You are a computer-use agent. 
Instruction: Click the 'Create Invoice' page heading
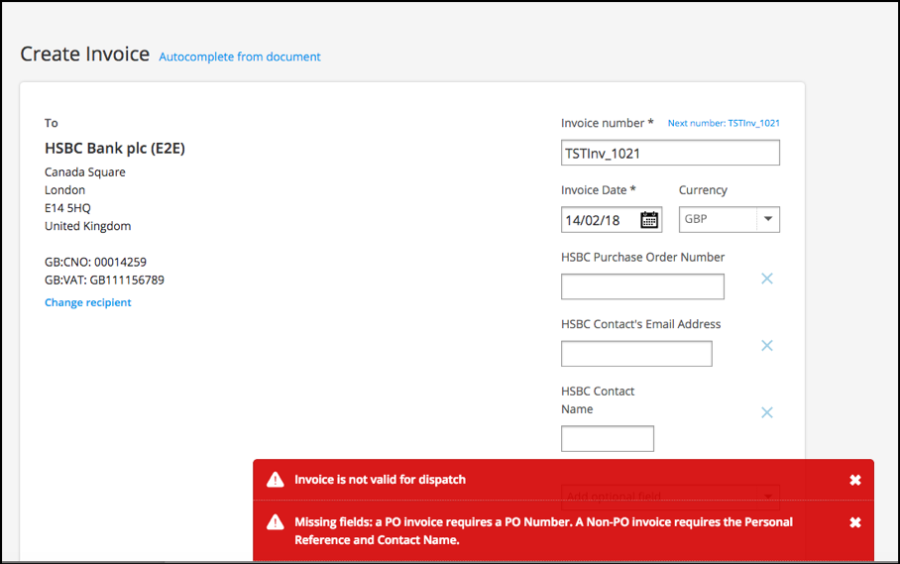click(85, 54)
